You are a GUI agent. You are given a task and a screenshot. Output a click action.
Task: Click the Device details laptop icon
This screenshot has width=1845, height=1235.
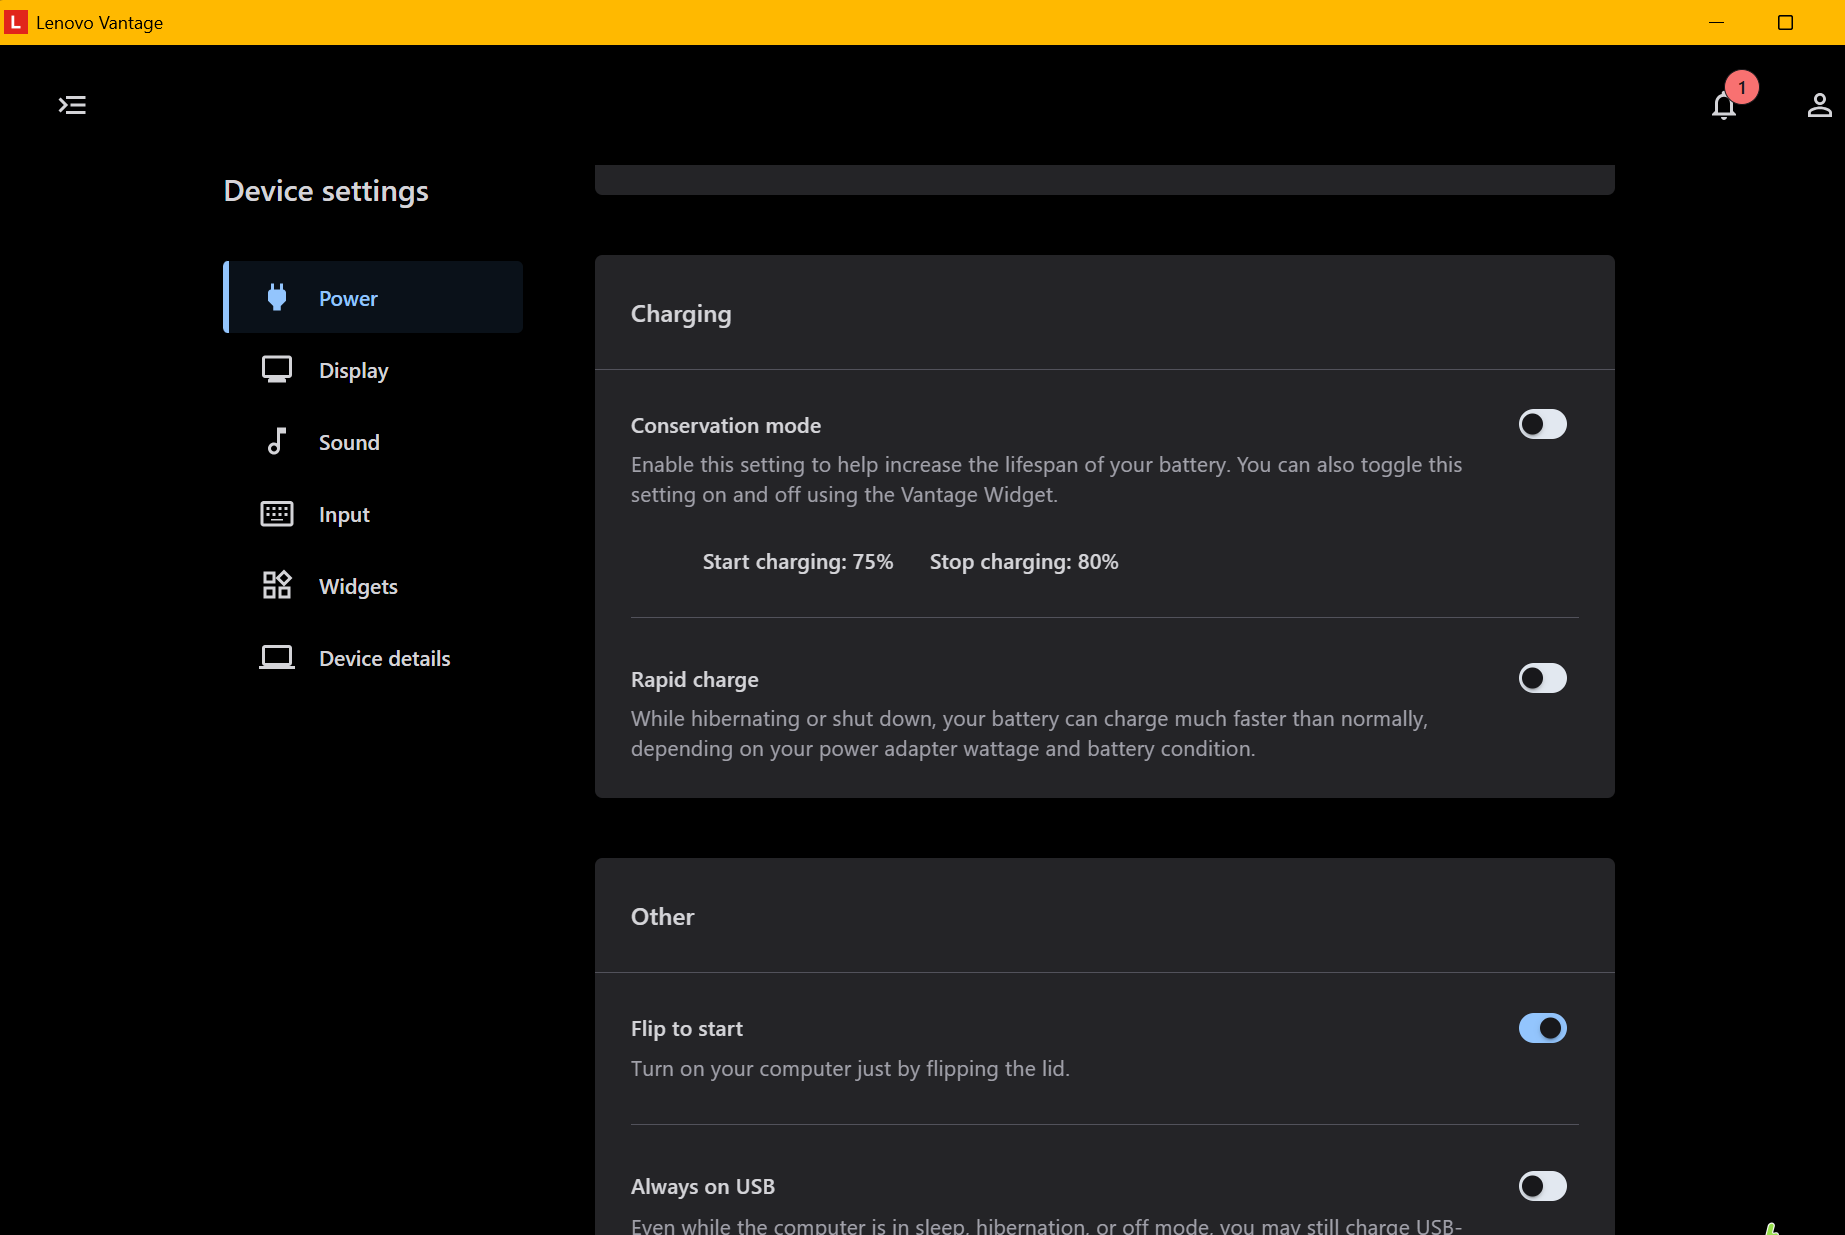coord(277,658)
